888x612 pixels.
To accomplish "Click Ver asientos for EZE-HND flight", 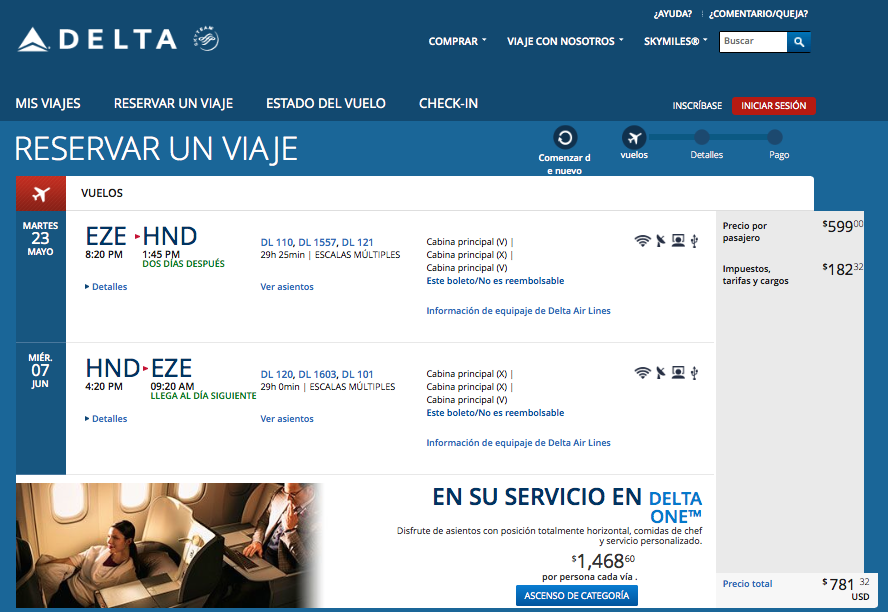I will 287,286.
